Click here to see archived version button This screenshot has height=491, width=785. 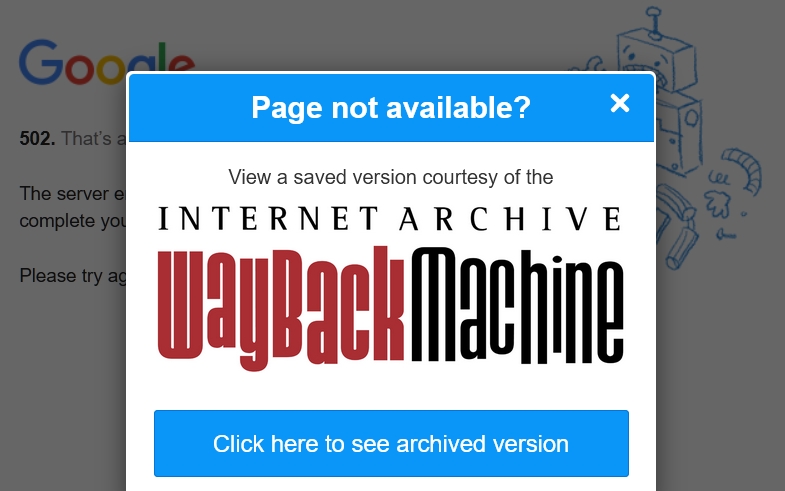(x=391, y=443)
